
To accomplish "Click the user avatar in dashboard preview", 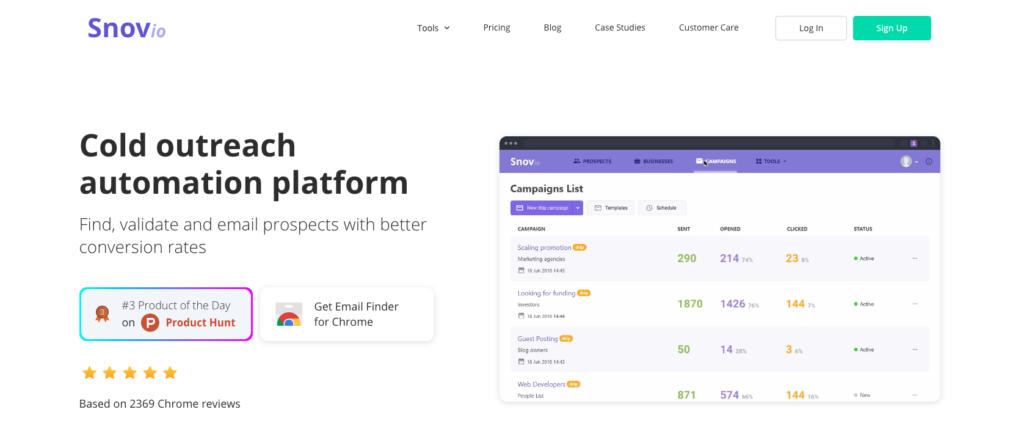I will coord(906,161).
